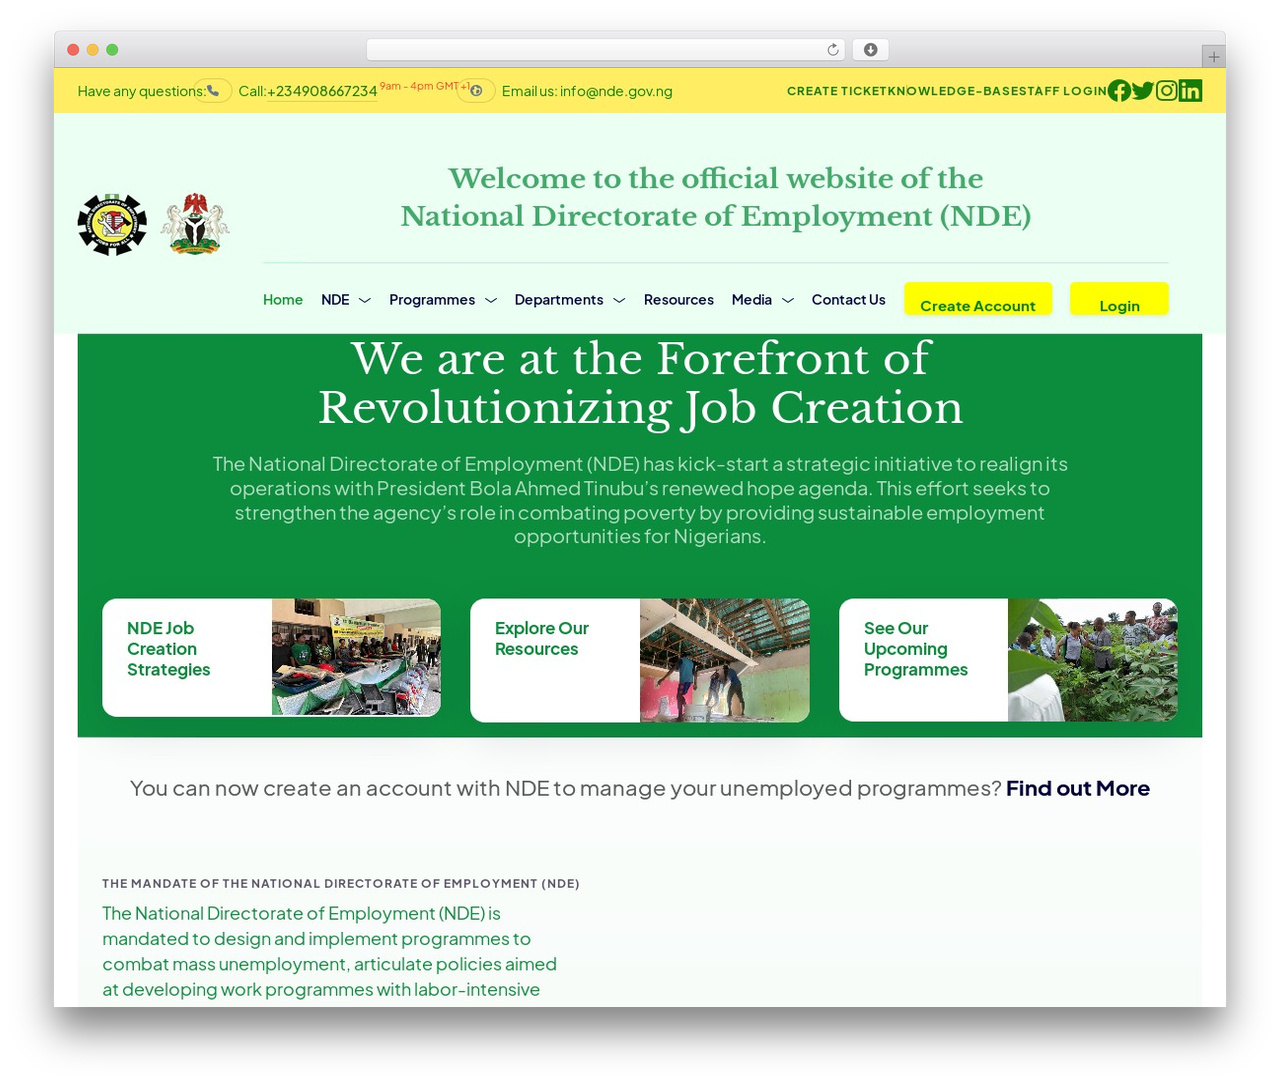Open the See Our Upcoming Programmes card
1280x1084 pixels.
(1008, 660)
